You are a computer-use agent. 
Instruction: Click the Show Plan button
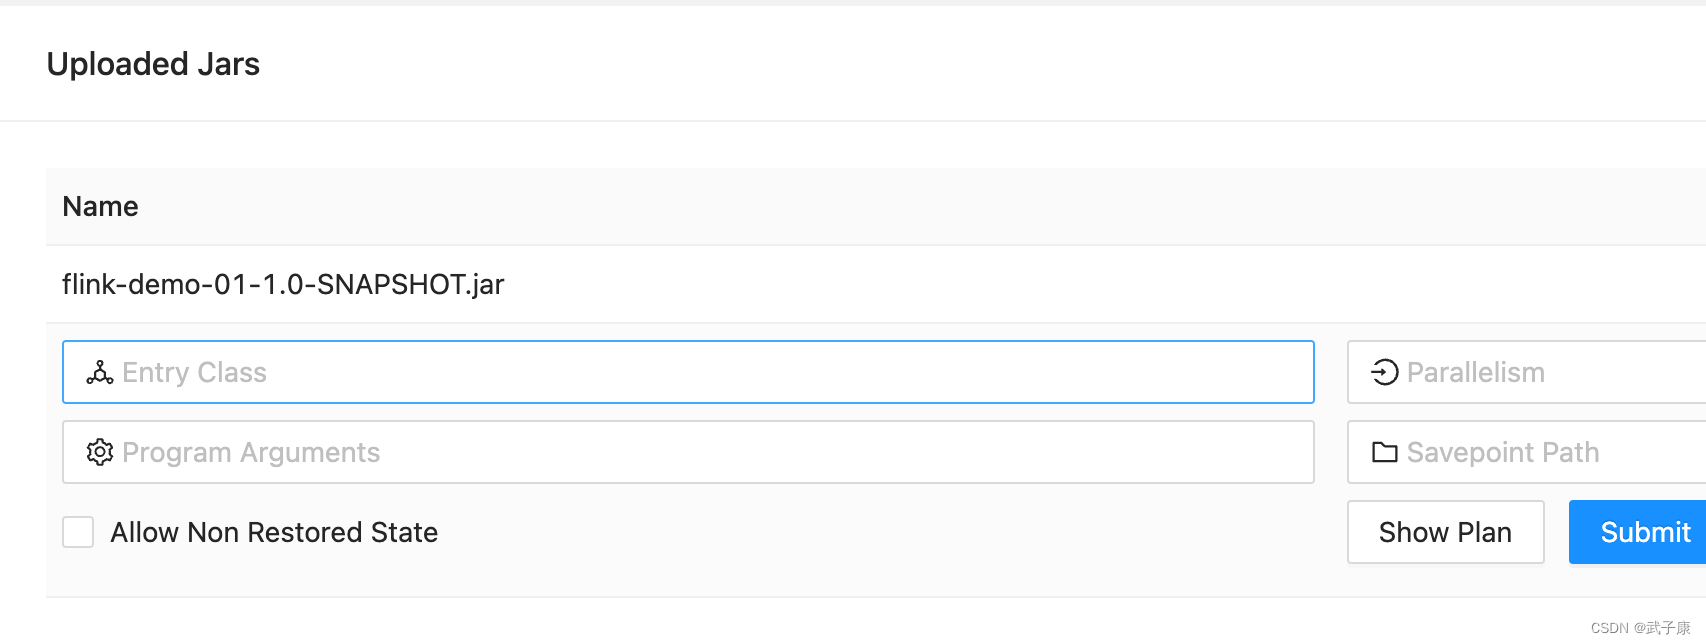click(1445, 532)
